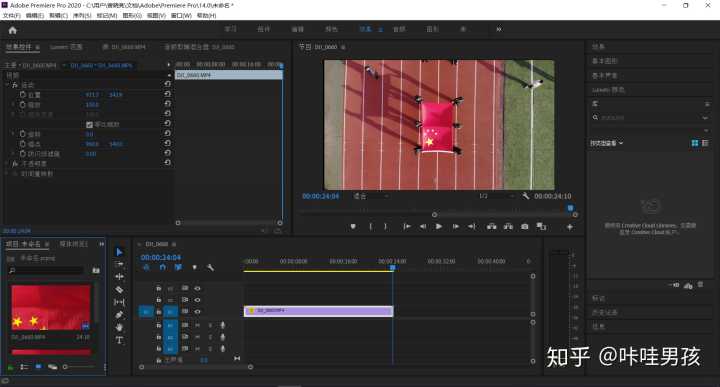Select the Razor tool
720x387 pixels.
point(119,289)
